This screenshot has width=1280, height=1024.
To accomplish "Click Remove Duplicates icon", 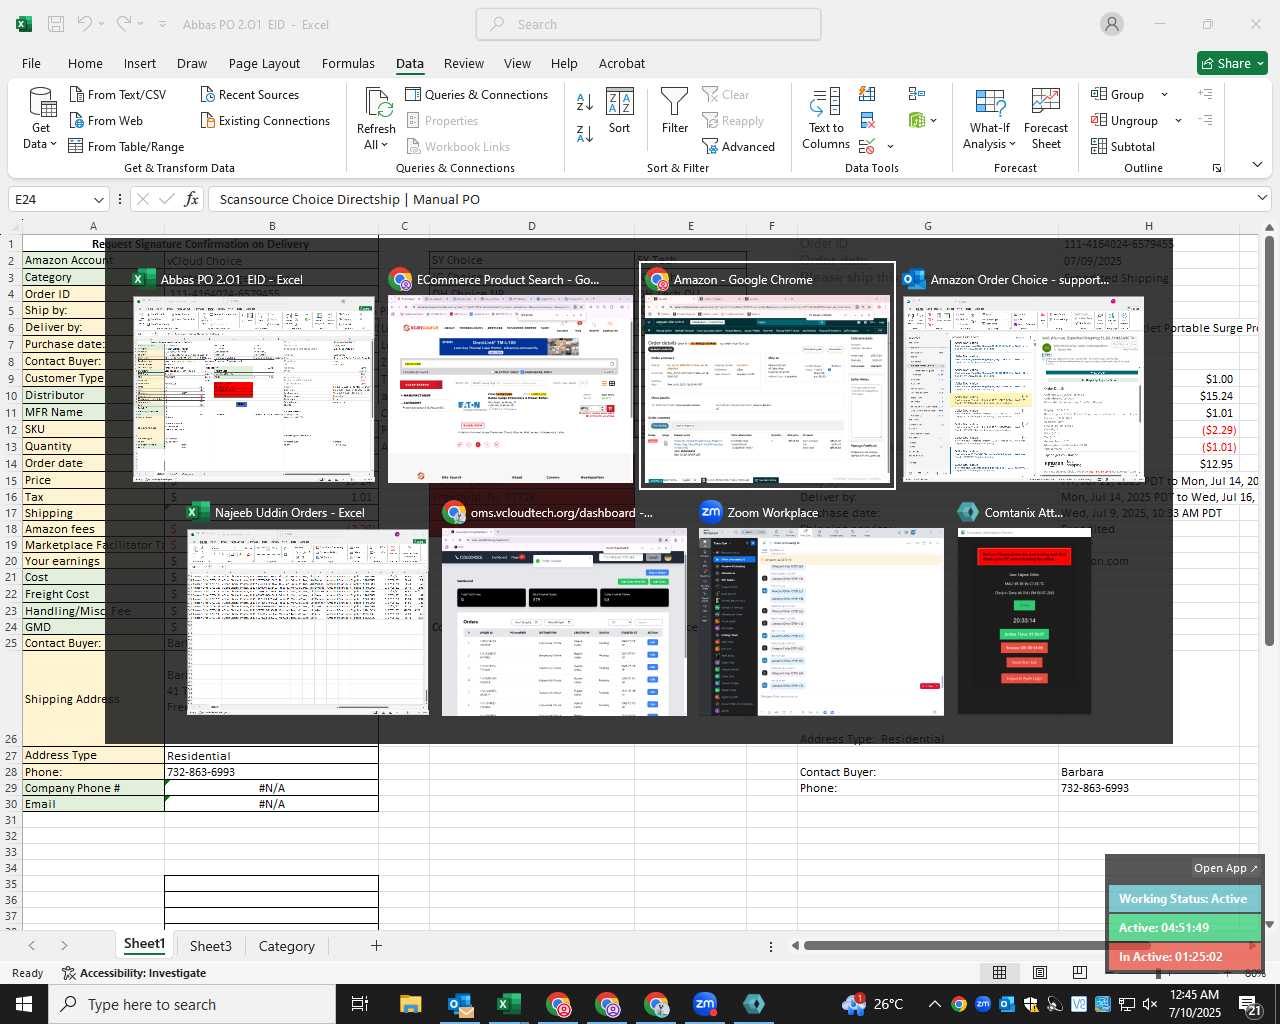I will (x=867, y=120).
